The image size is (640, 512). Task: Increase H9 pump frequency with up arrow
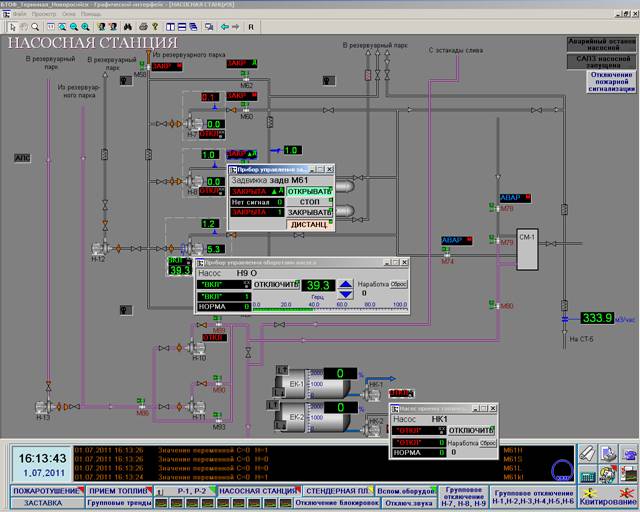pos(346,284)
